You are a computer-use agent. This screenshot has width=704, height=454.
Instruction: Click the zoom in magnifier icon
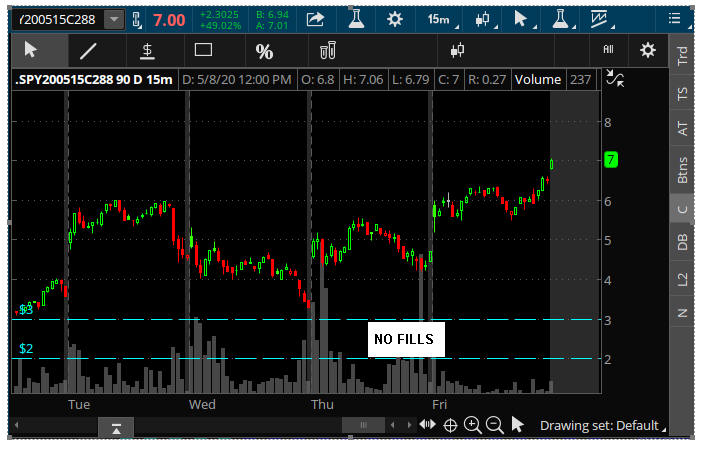click(472, 425)
